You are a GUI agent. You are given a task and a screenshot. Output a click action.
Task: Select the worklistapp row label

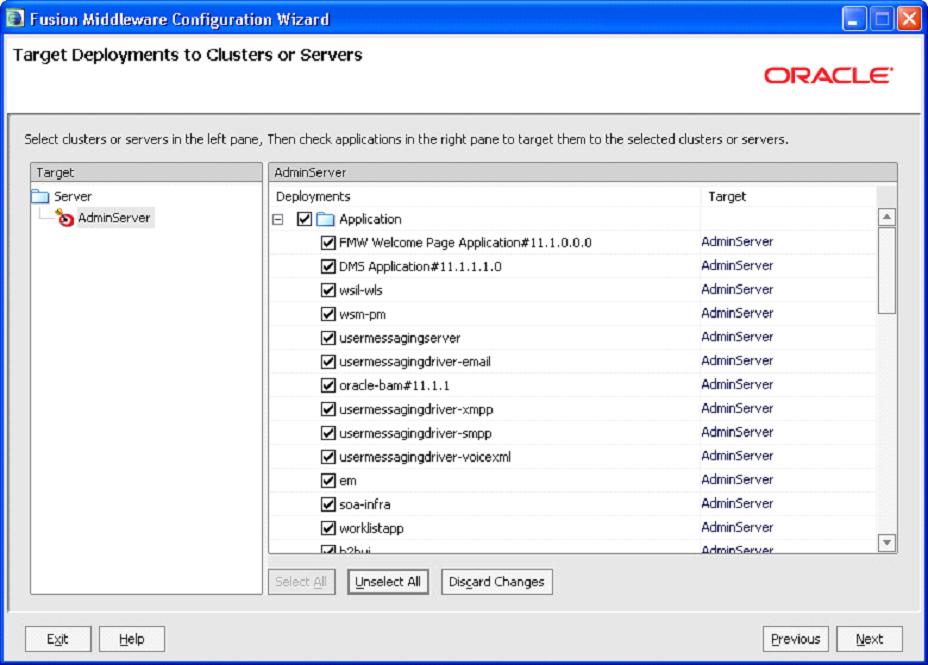point(371,528)
